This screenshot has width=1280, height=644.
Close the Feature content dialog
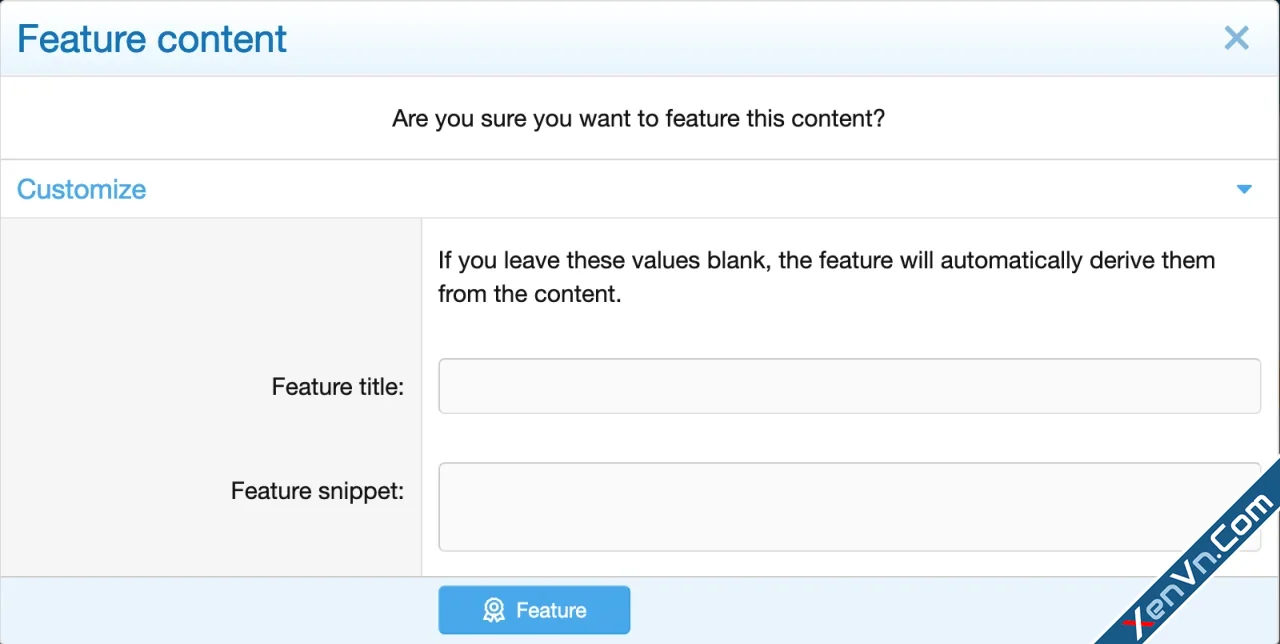point(1236,38)
